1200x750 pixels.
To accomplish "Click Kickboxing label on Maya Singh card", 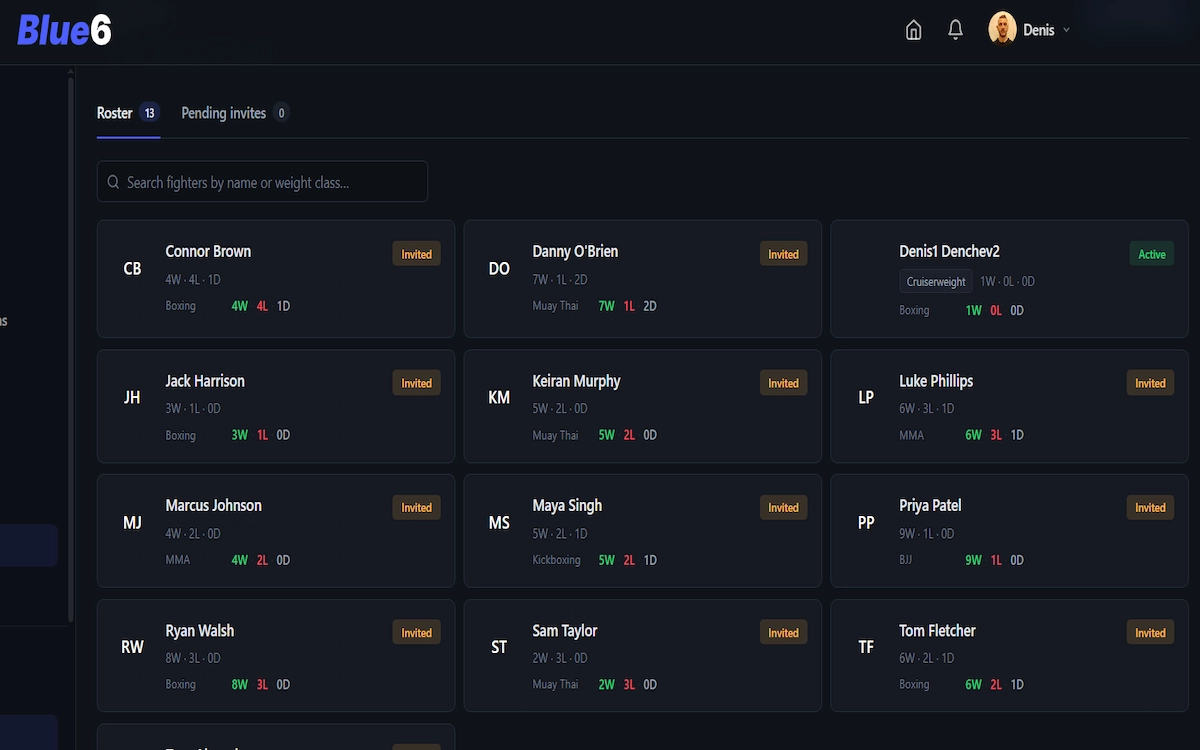I will click(556, 560).
